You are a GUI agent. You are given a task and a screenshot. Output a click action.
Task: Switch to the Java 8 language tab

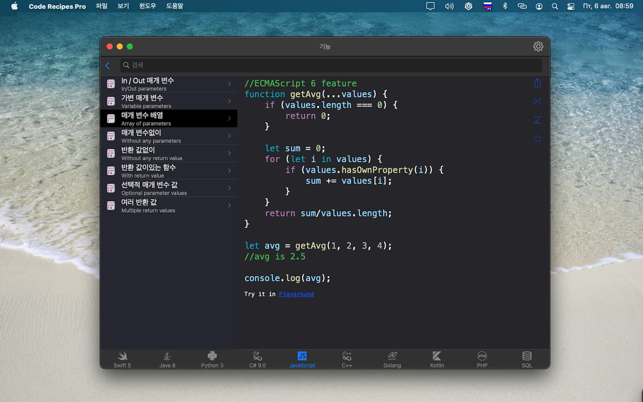[x=167, y=359]
